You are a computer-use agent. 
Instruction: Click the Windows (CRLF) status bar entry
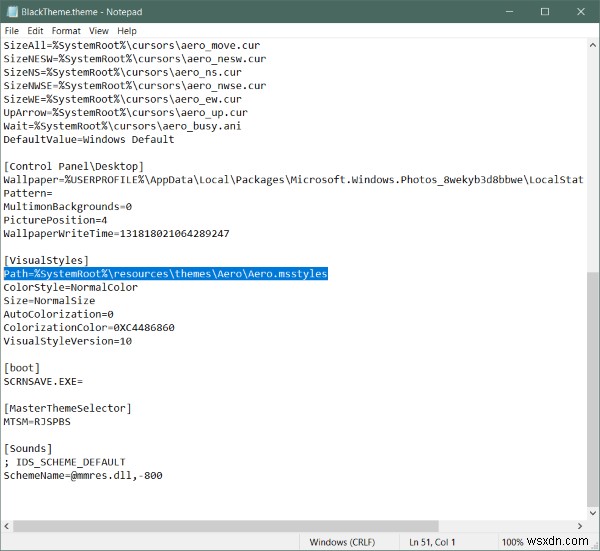click(x=342, y=542)
